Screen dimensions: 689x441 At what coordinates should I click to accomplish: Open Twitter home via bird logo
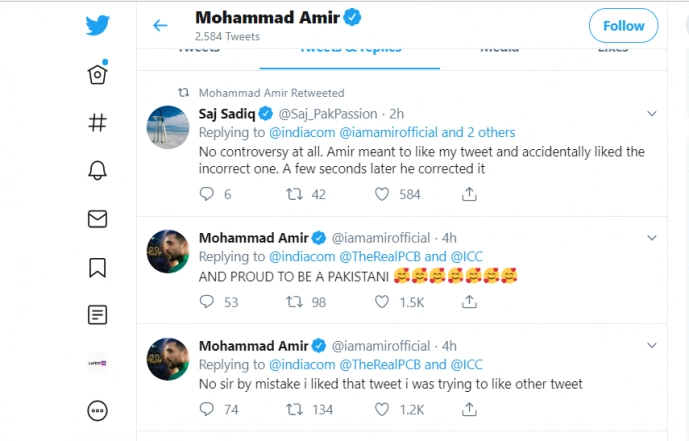tap(98, 26)
